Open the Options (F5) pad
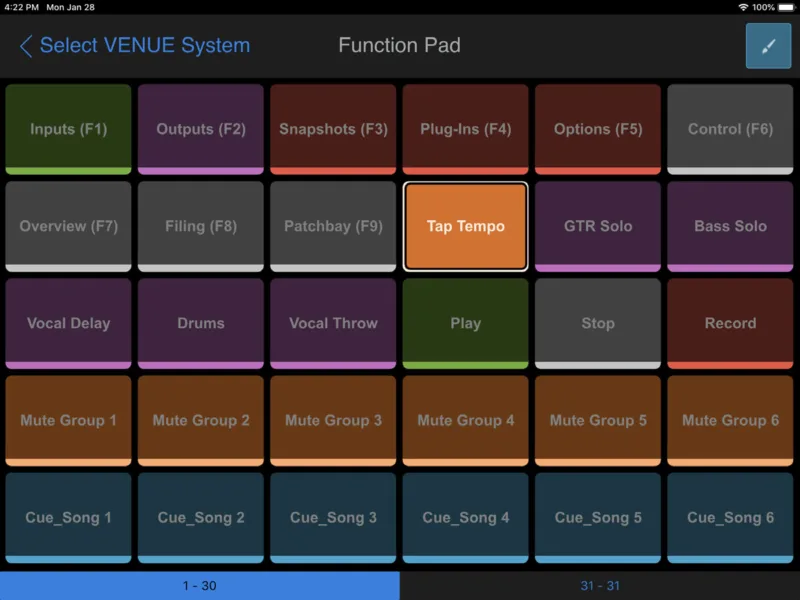This screenshot has width=800, height=600. 598,129
